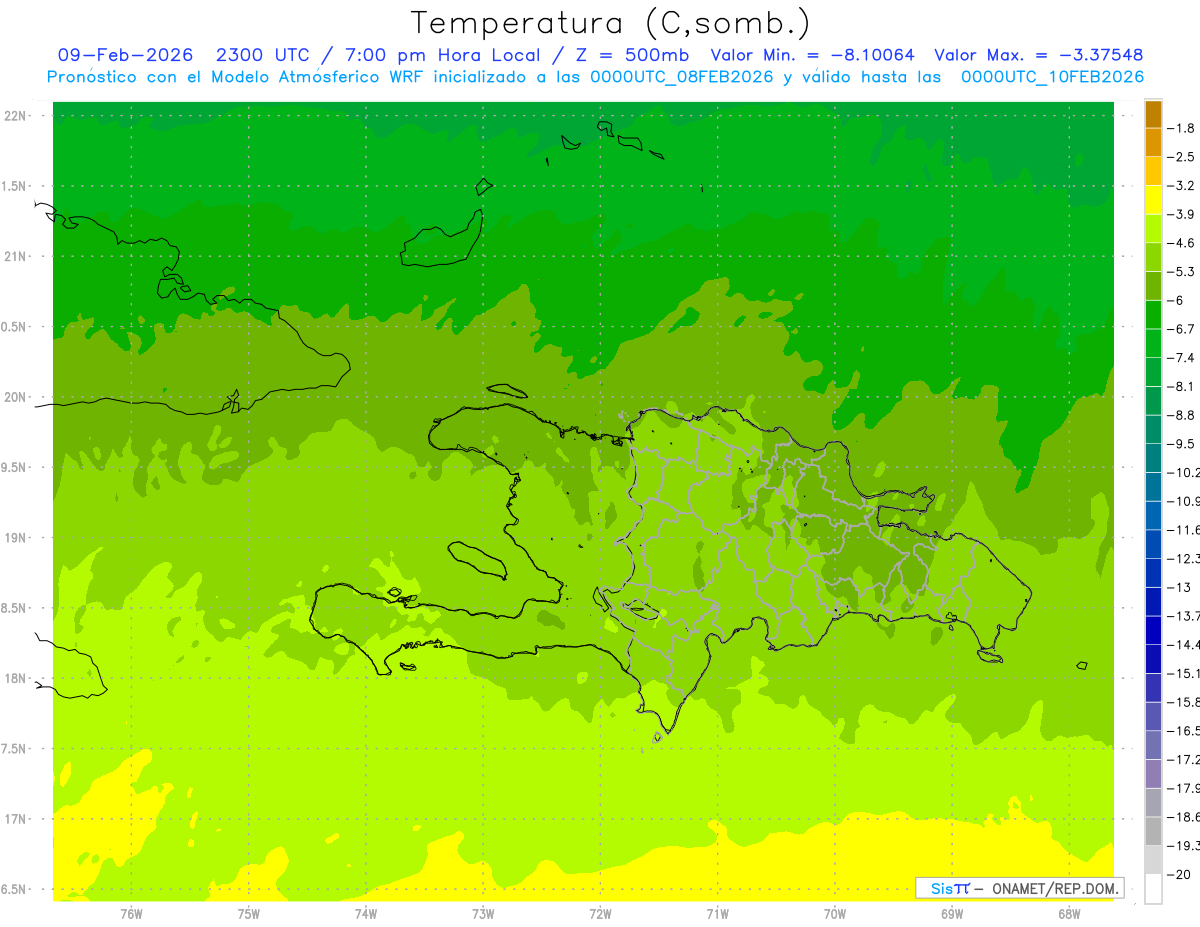
Task: Click 'Valor Min. = -8.10064' text
Action: tap(812, 55)
